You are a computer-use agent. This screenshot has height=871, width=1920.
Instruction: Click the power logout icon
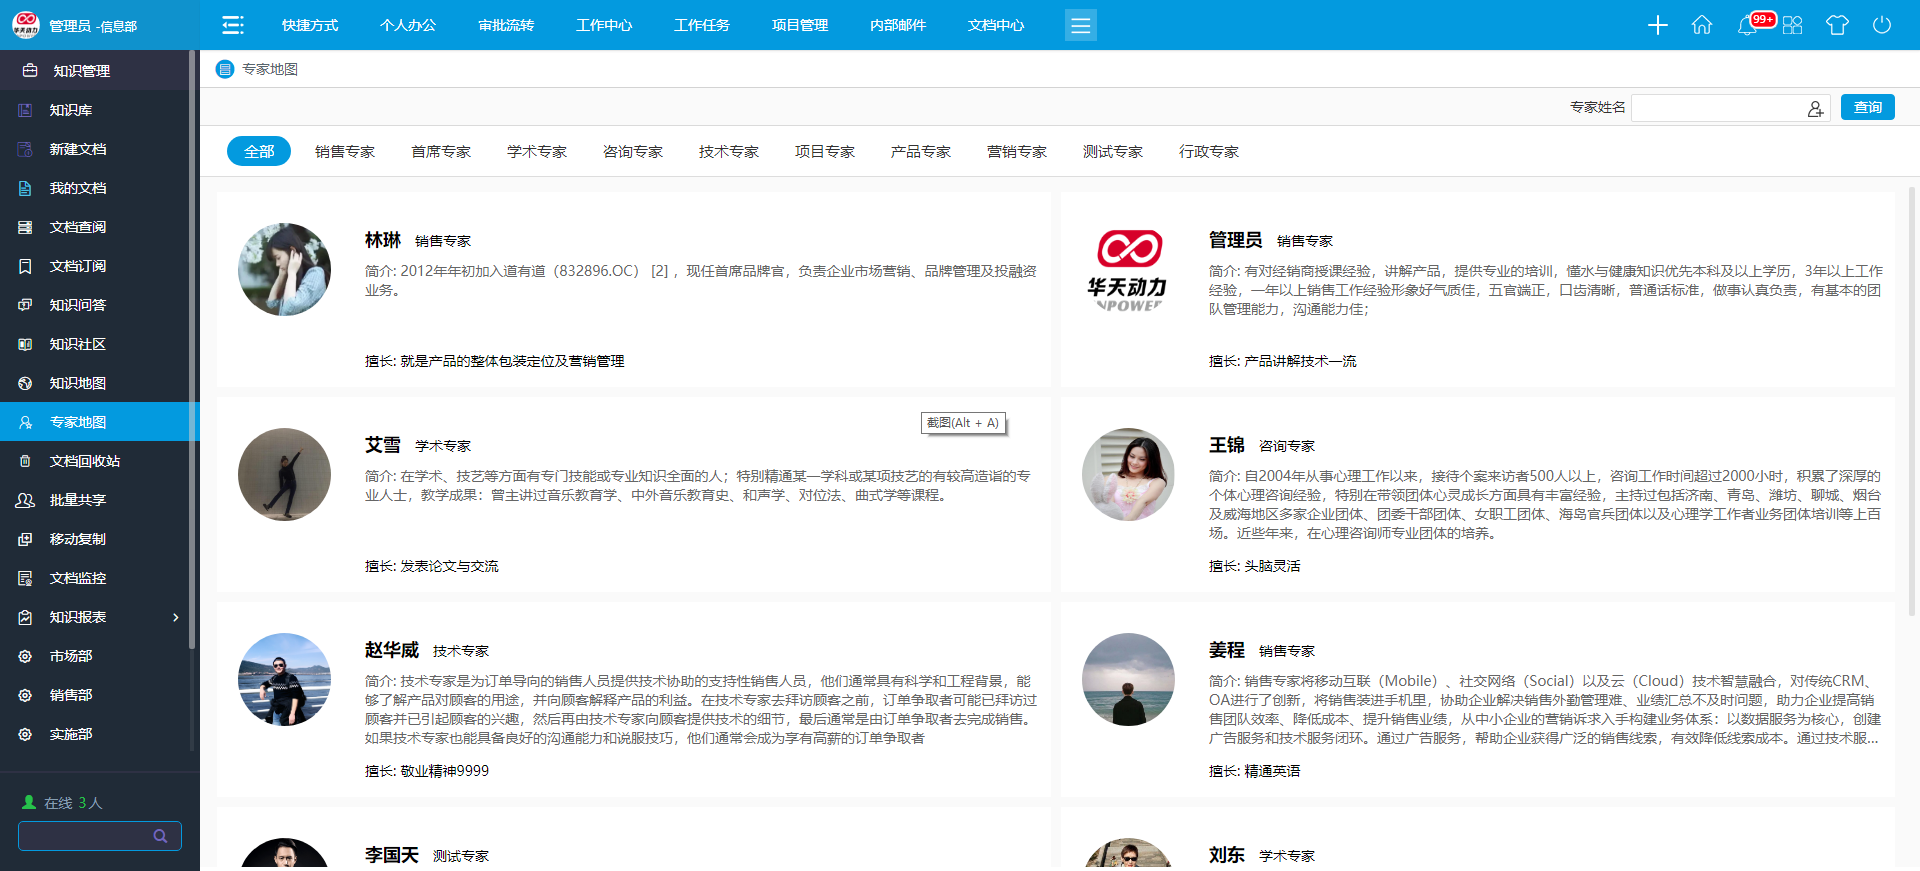(1881, 25)
